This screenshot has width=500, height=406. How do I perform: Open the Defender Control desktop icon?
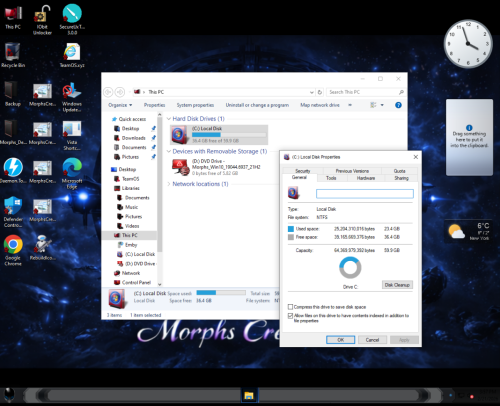[x=13, y=212]
